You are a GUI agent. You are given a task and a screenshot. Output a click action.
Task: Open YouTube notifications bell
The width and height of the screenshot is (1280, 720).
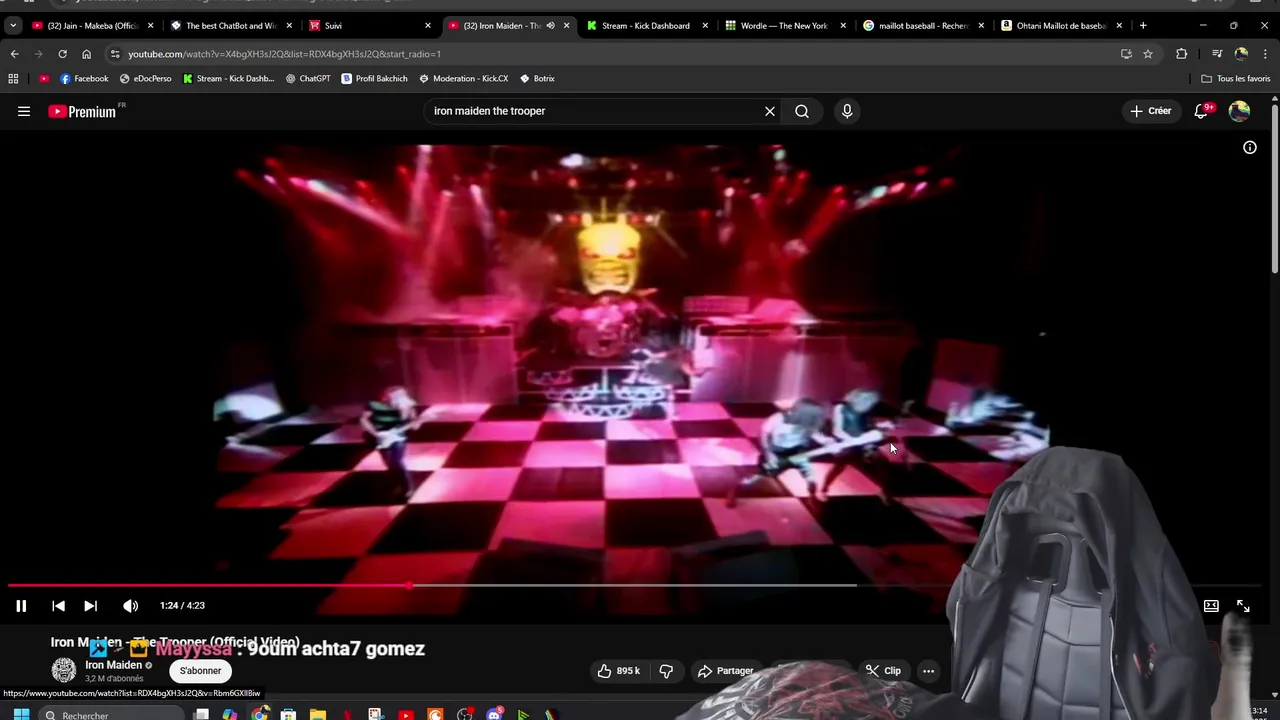coord(1202,111)
